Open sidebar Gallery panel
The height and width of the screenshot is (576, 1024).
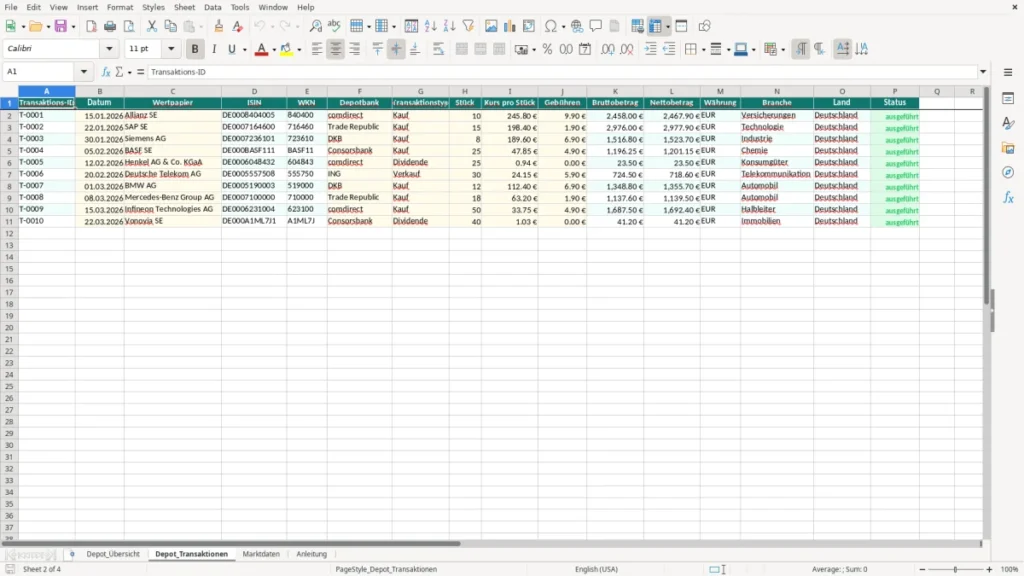click(x=1008, y=148)
